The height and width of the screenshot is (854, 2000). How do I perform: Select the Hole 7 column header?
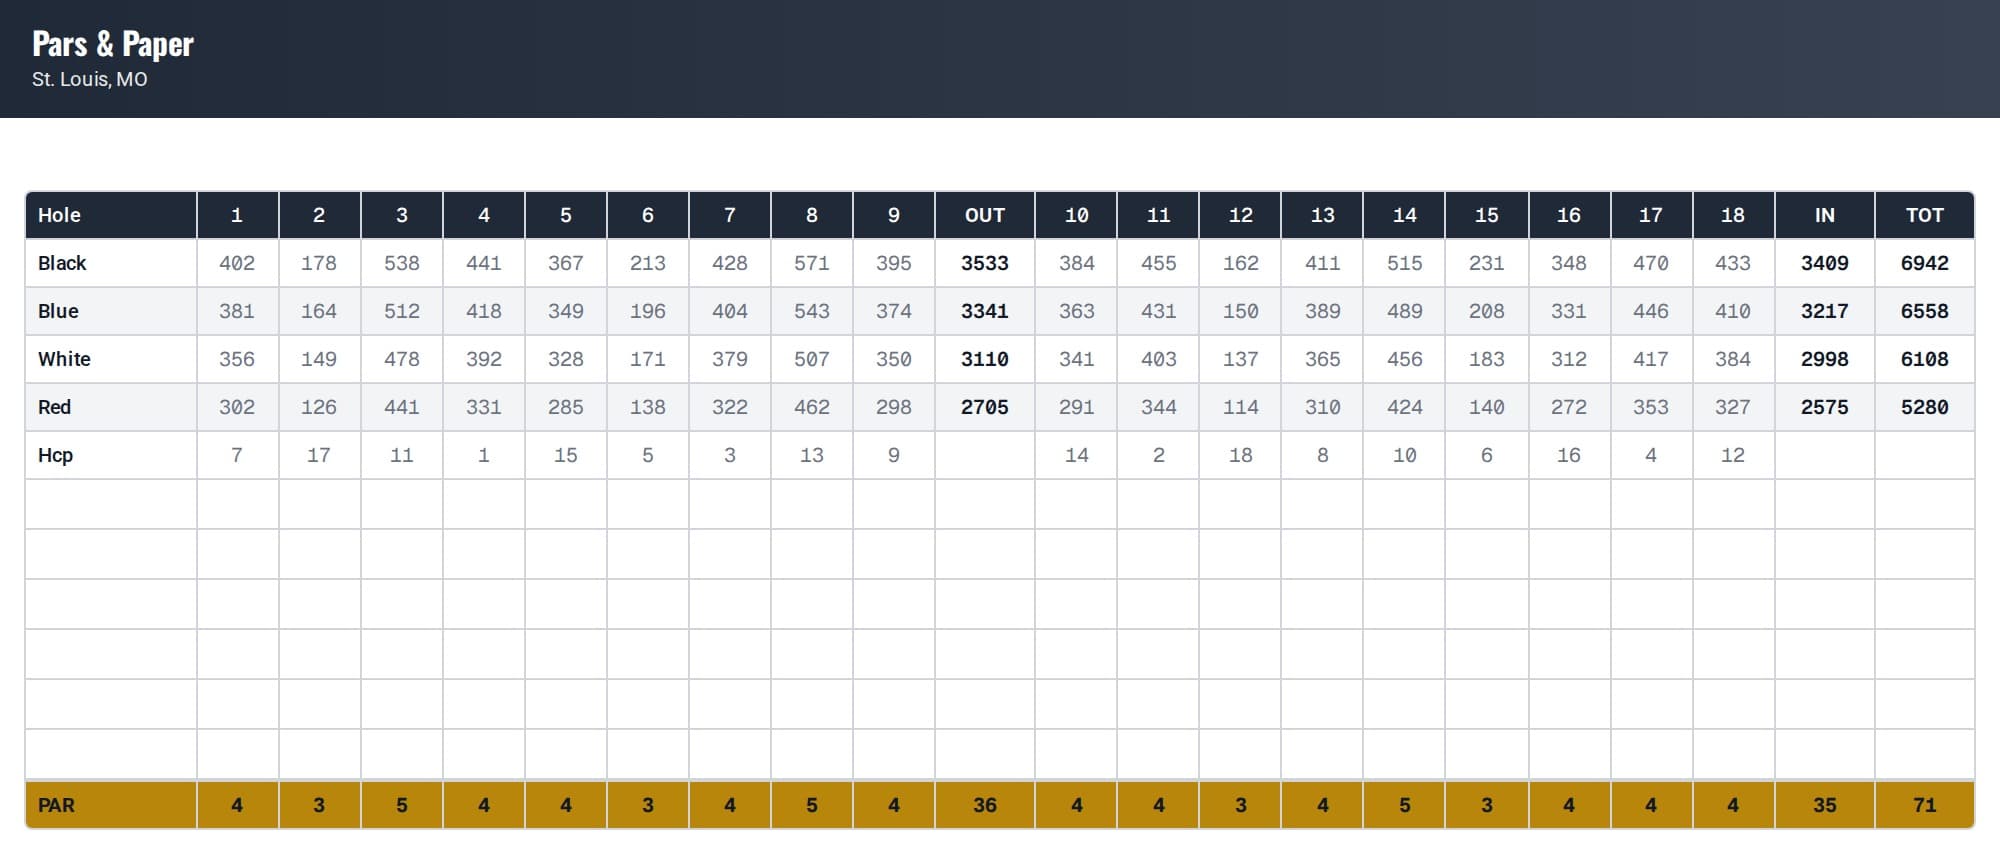click(730, 215)
